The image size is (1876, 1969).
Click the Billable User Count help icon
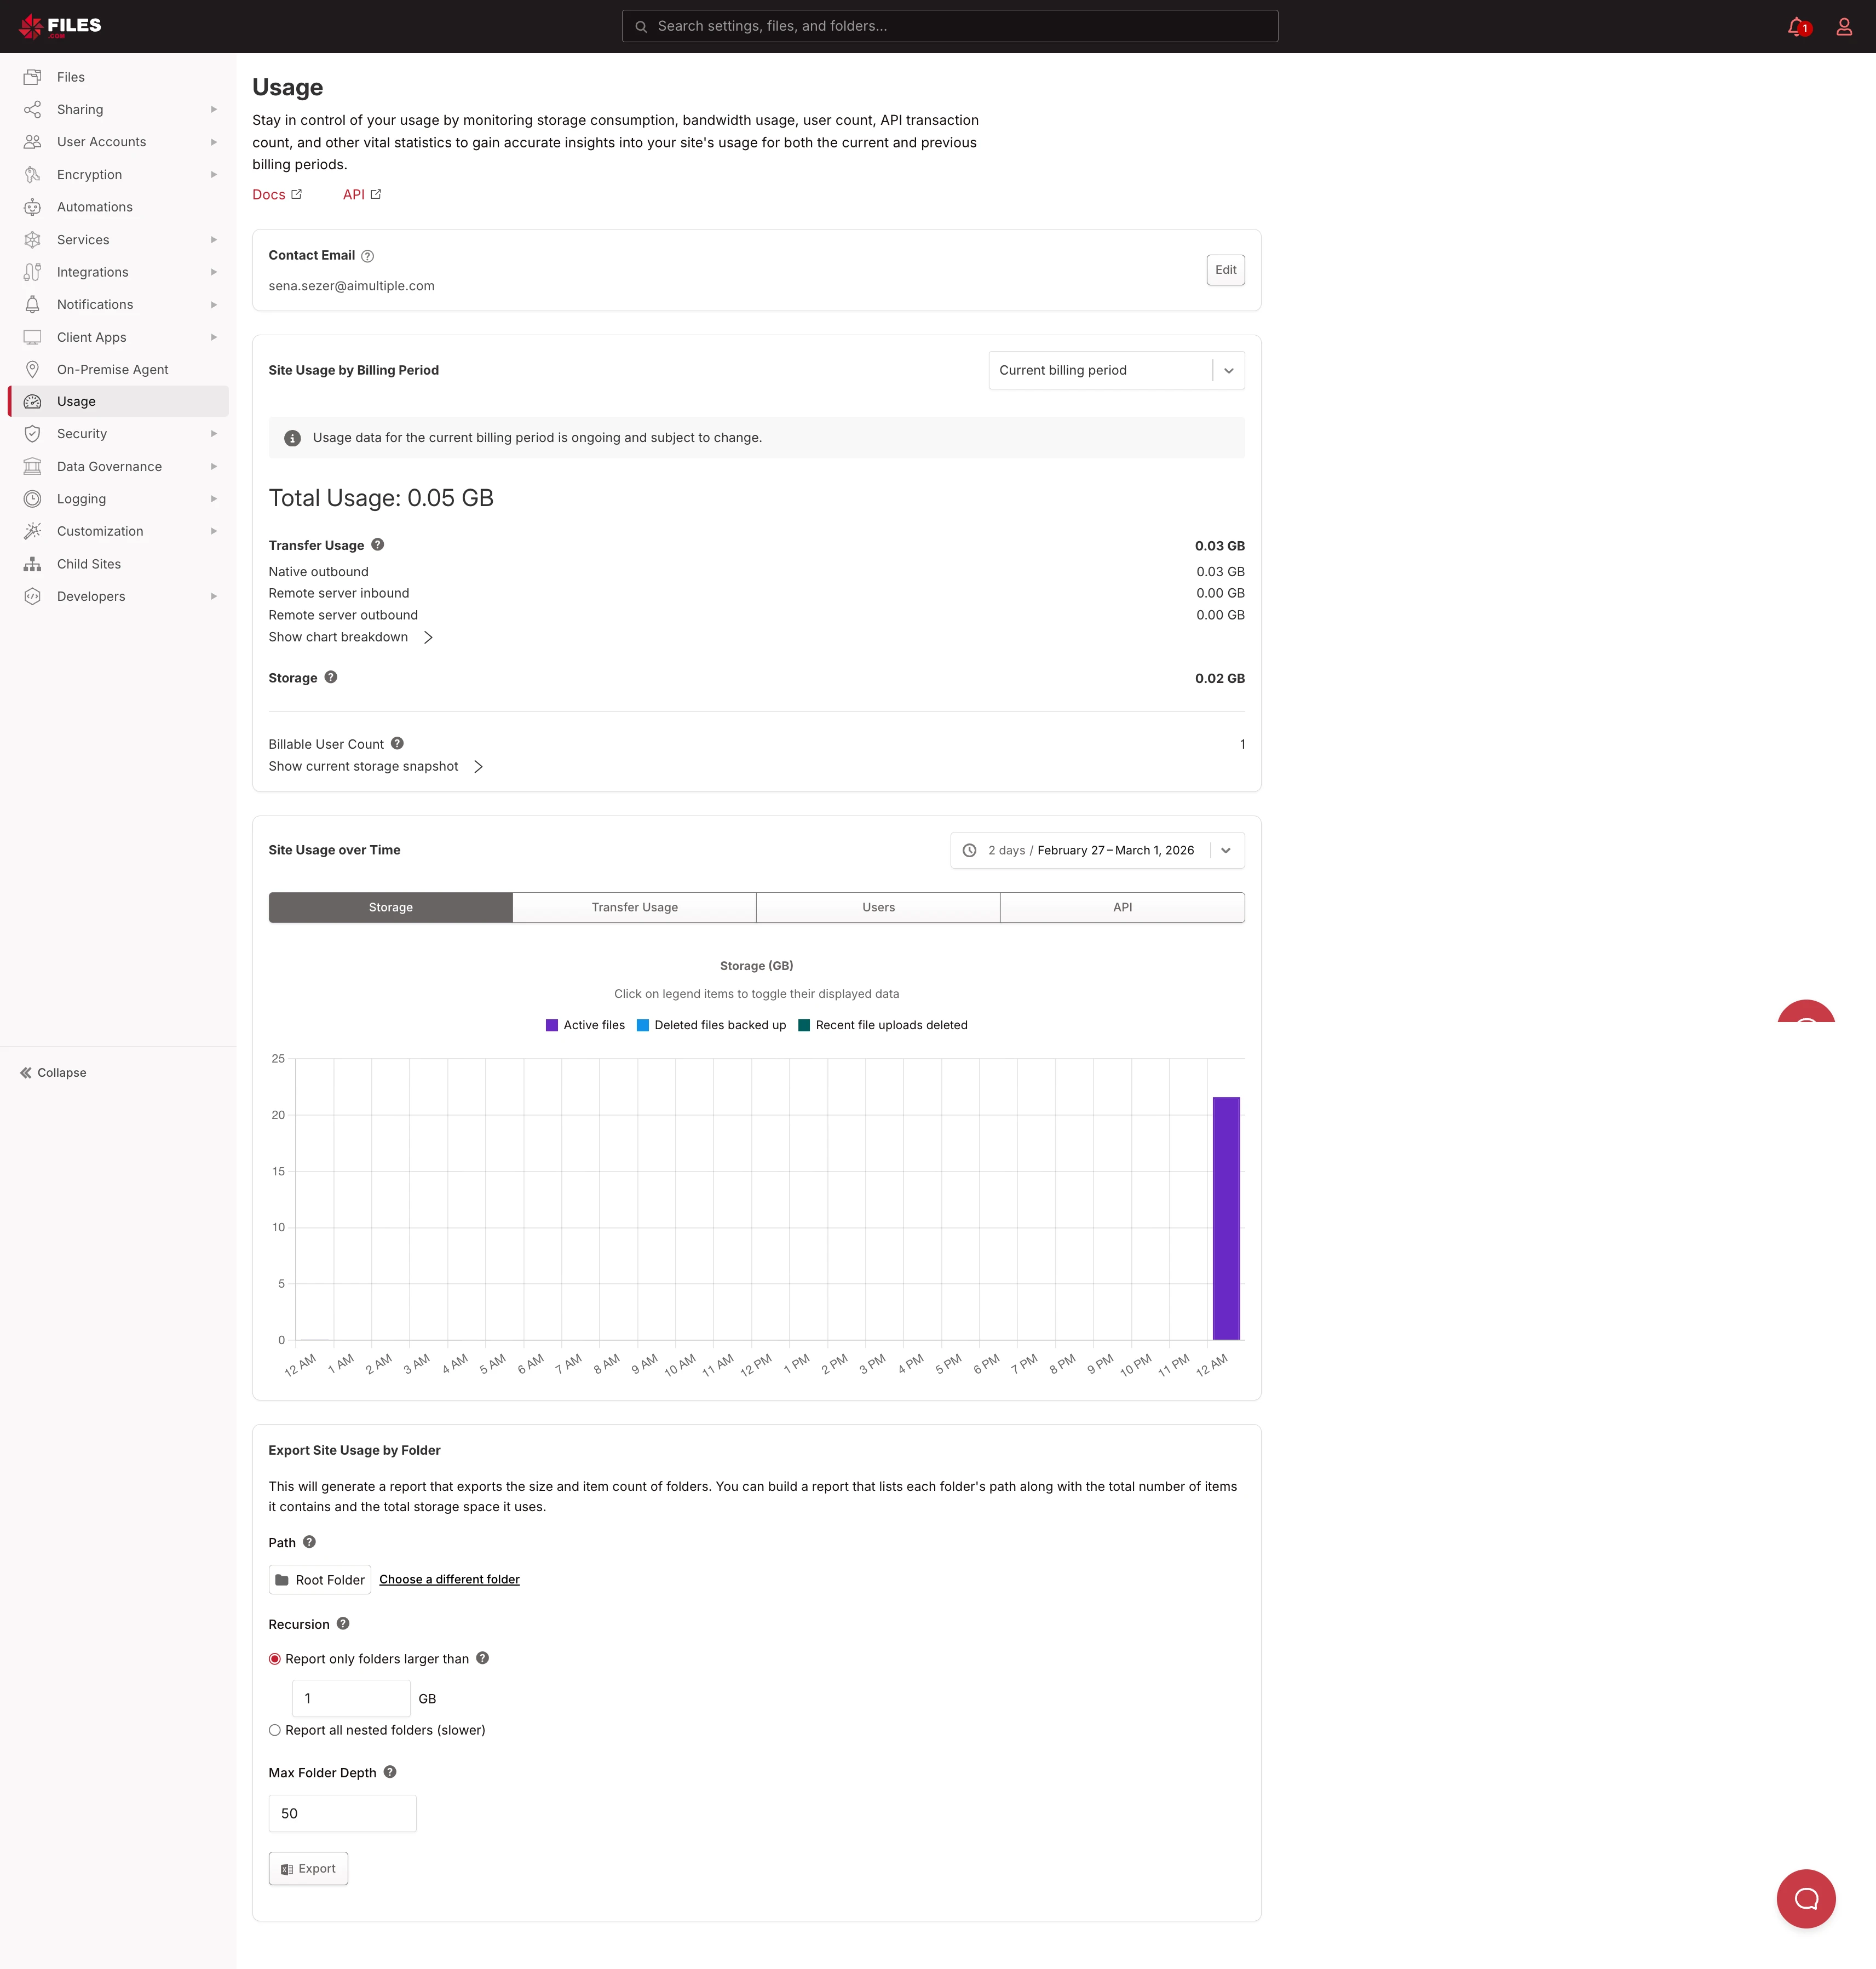click(397, 743)
